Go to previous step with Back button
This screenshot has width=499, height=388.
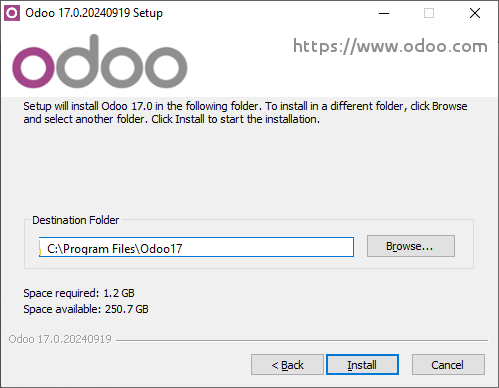click(x=287, y=365)
